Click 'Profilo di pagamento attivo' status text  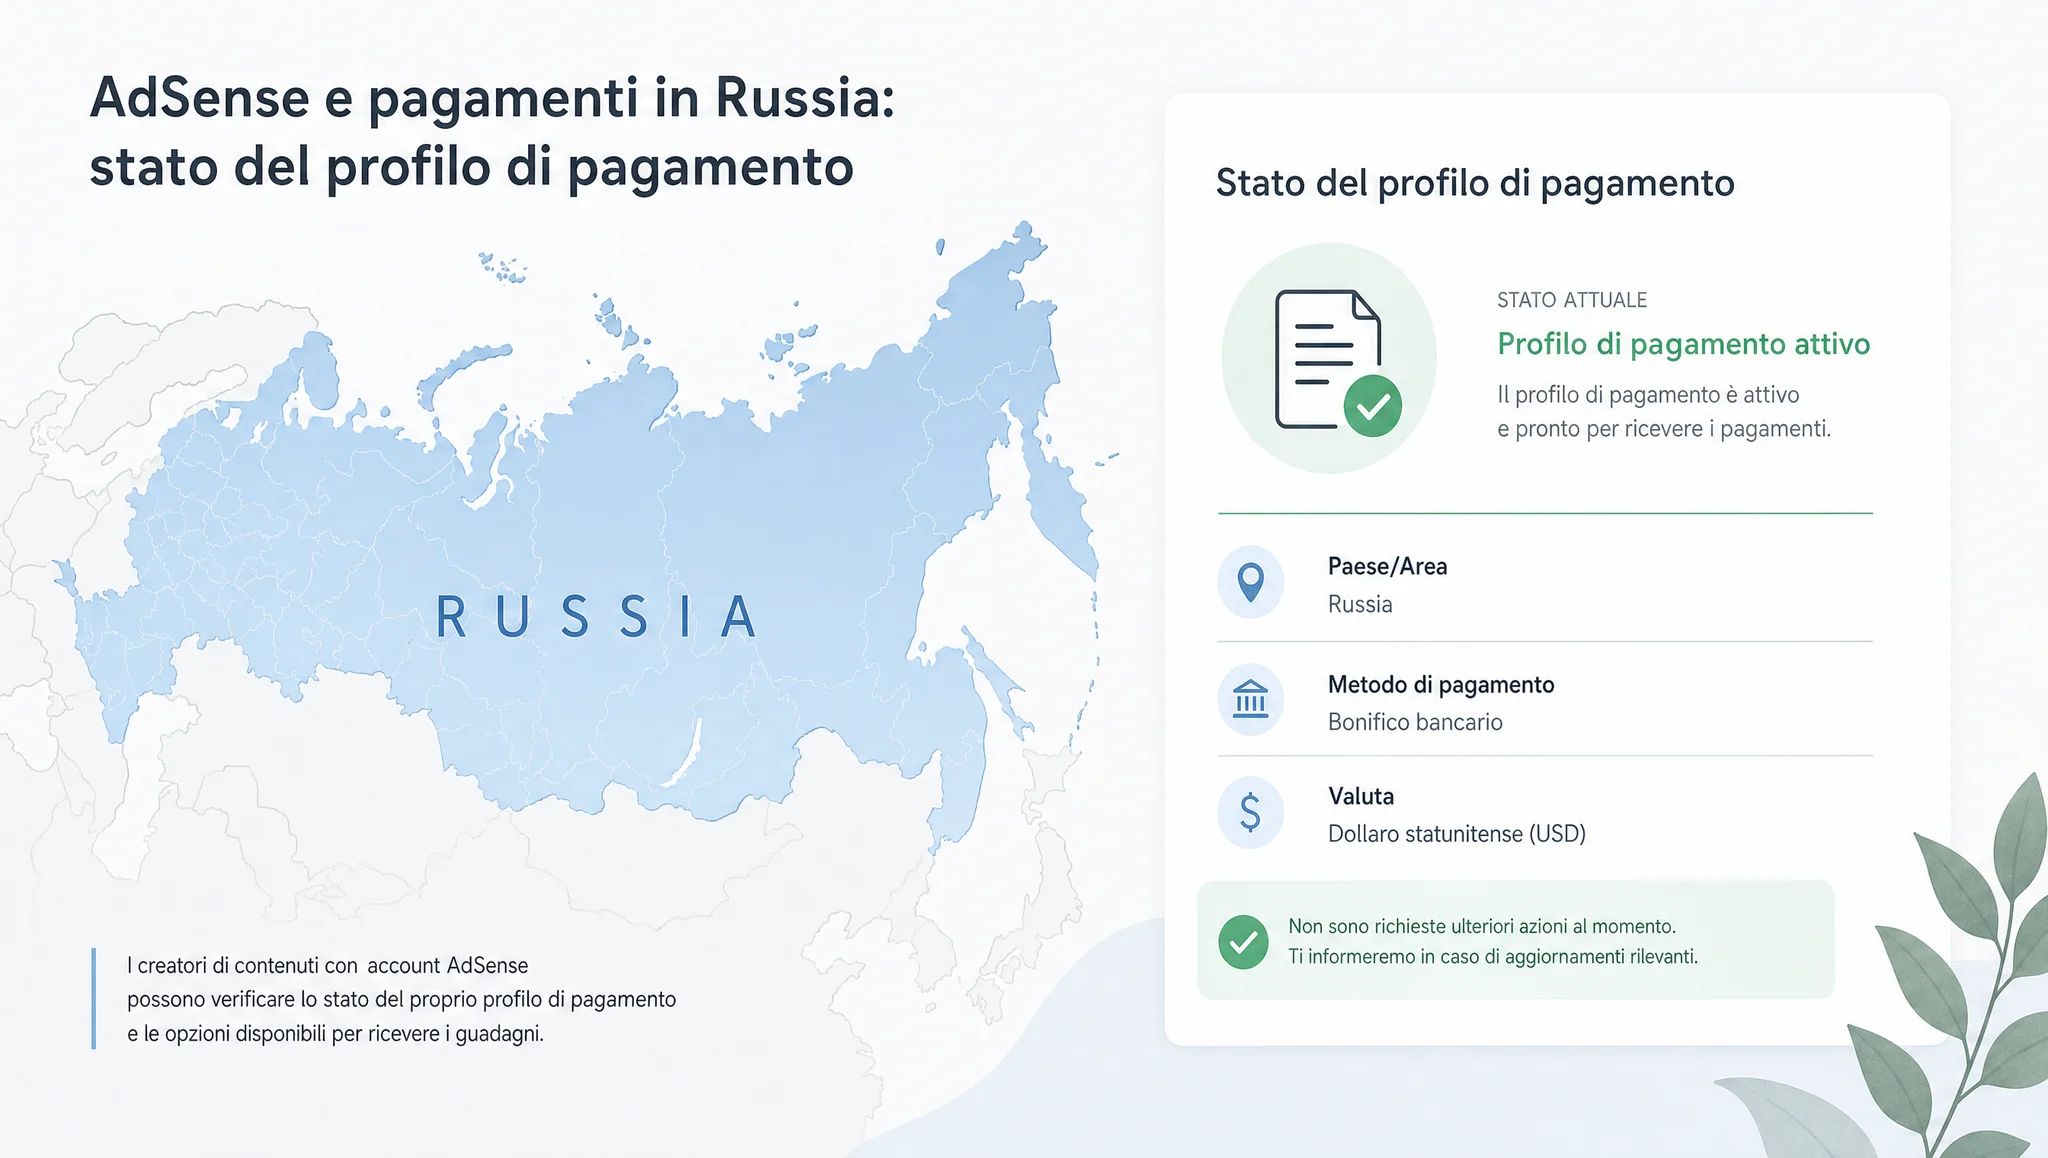1683,345
